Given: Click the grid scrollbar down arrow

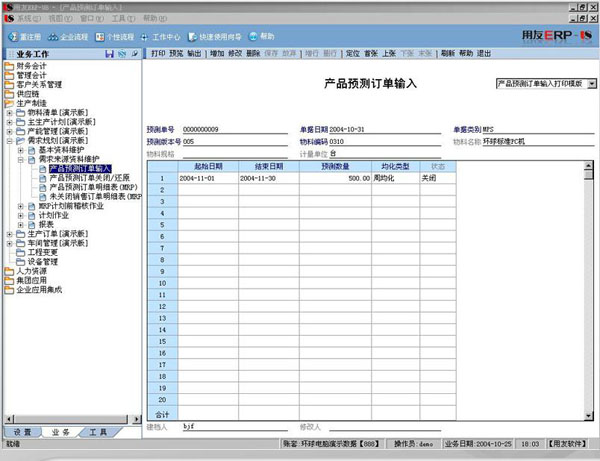Looking at the screenshot, I should pyautogui.click(x=589, y=416).
